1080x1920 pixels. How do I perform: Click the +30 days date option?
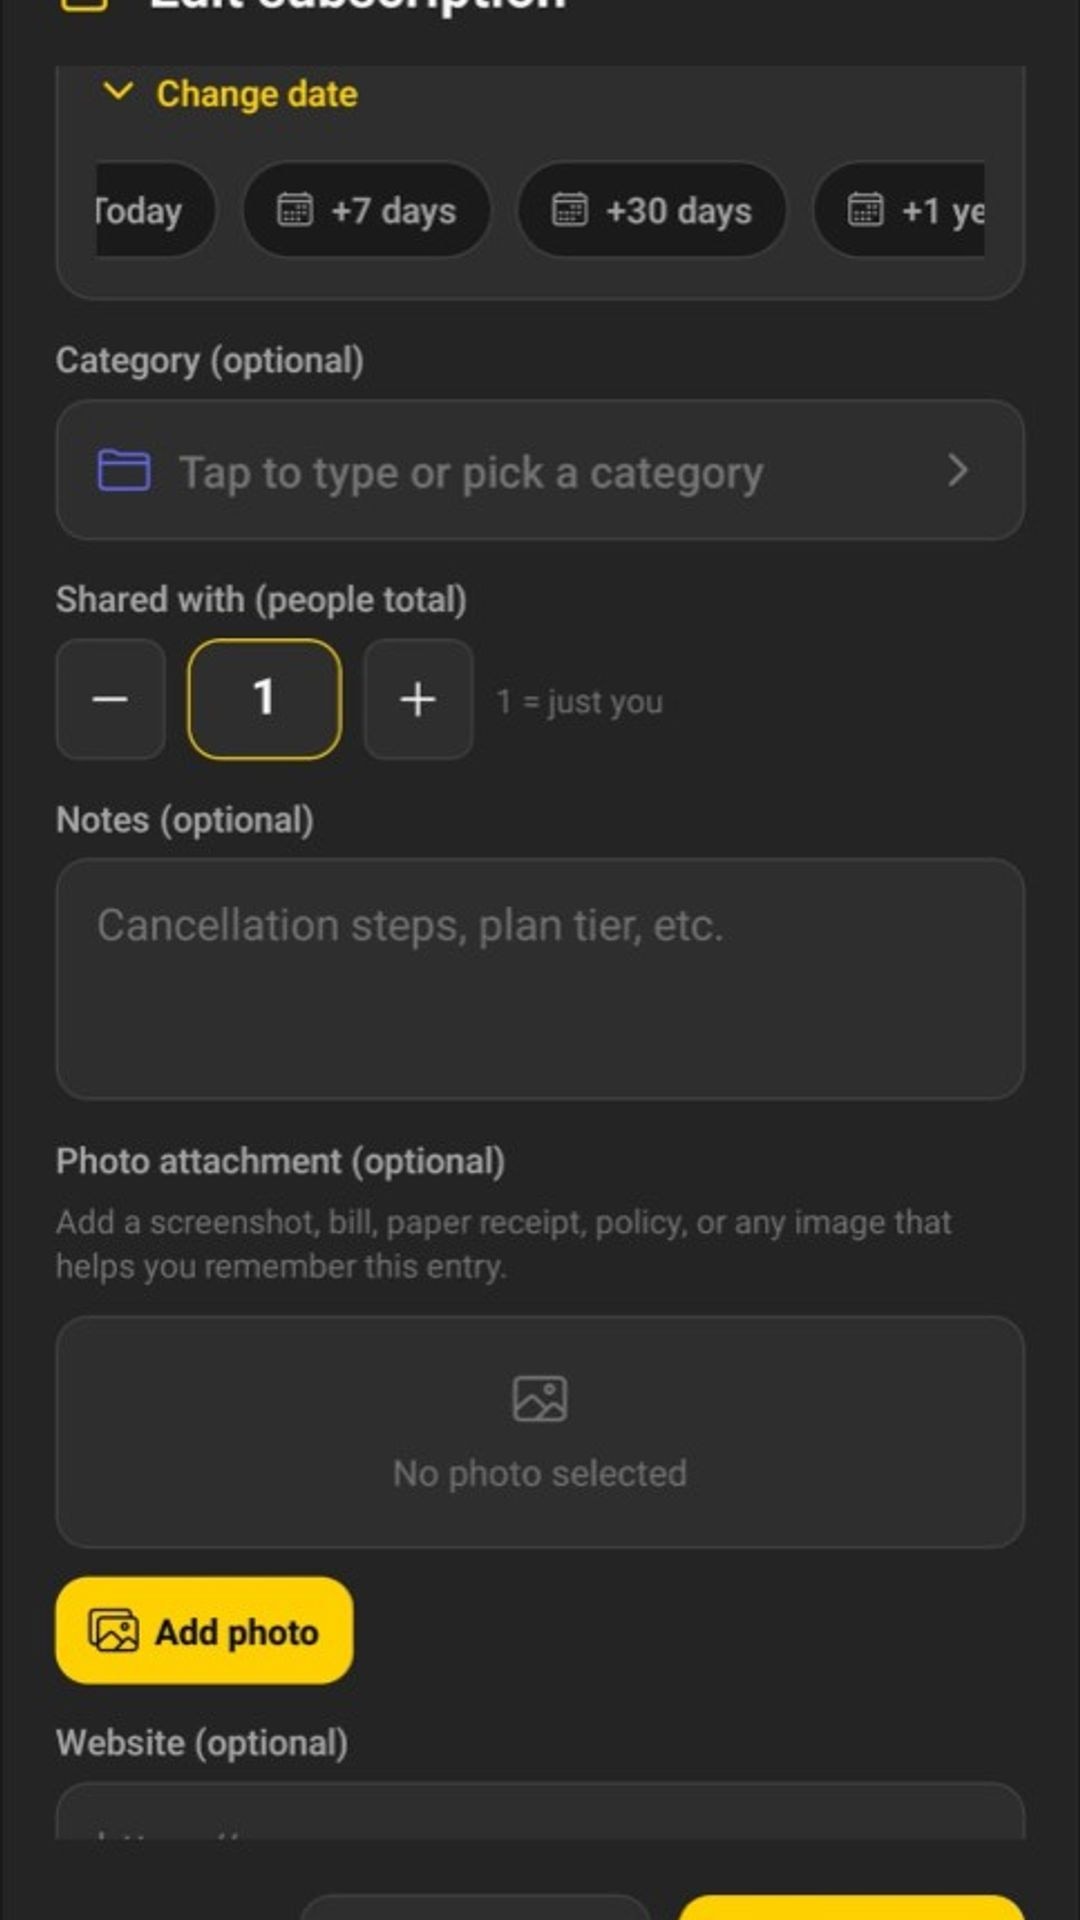[650, 211]
